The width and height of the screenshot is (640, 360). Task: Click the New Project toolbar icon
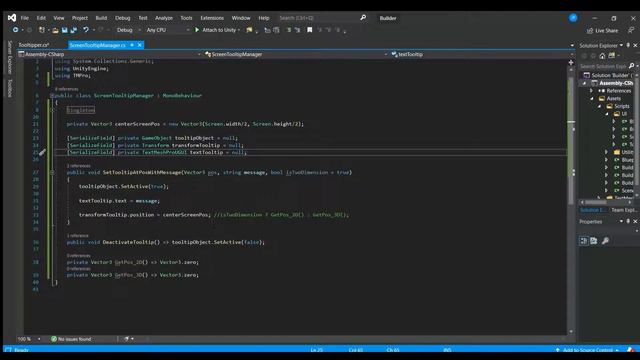tap(41, 30)
